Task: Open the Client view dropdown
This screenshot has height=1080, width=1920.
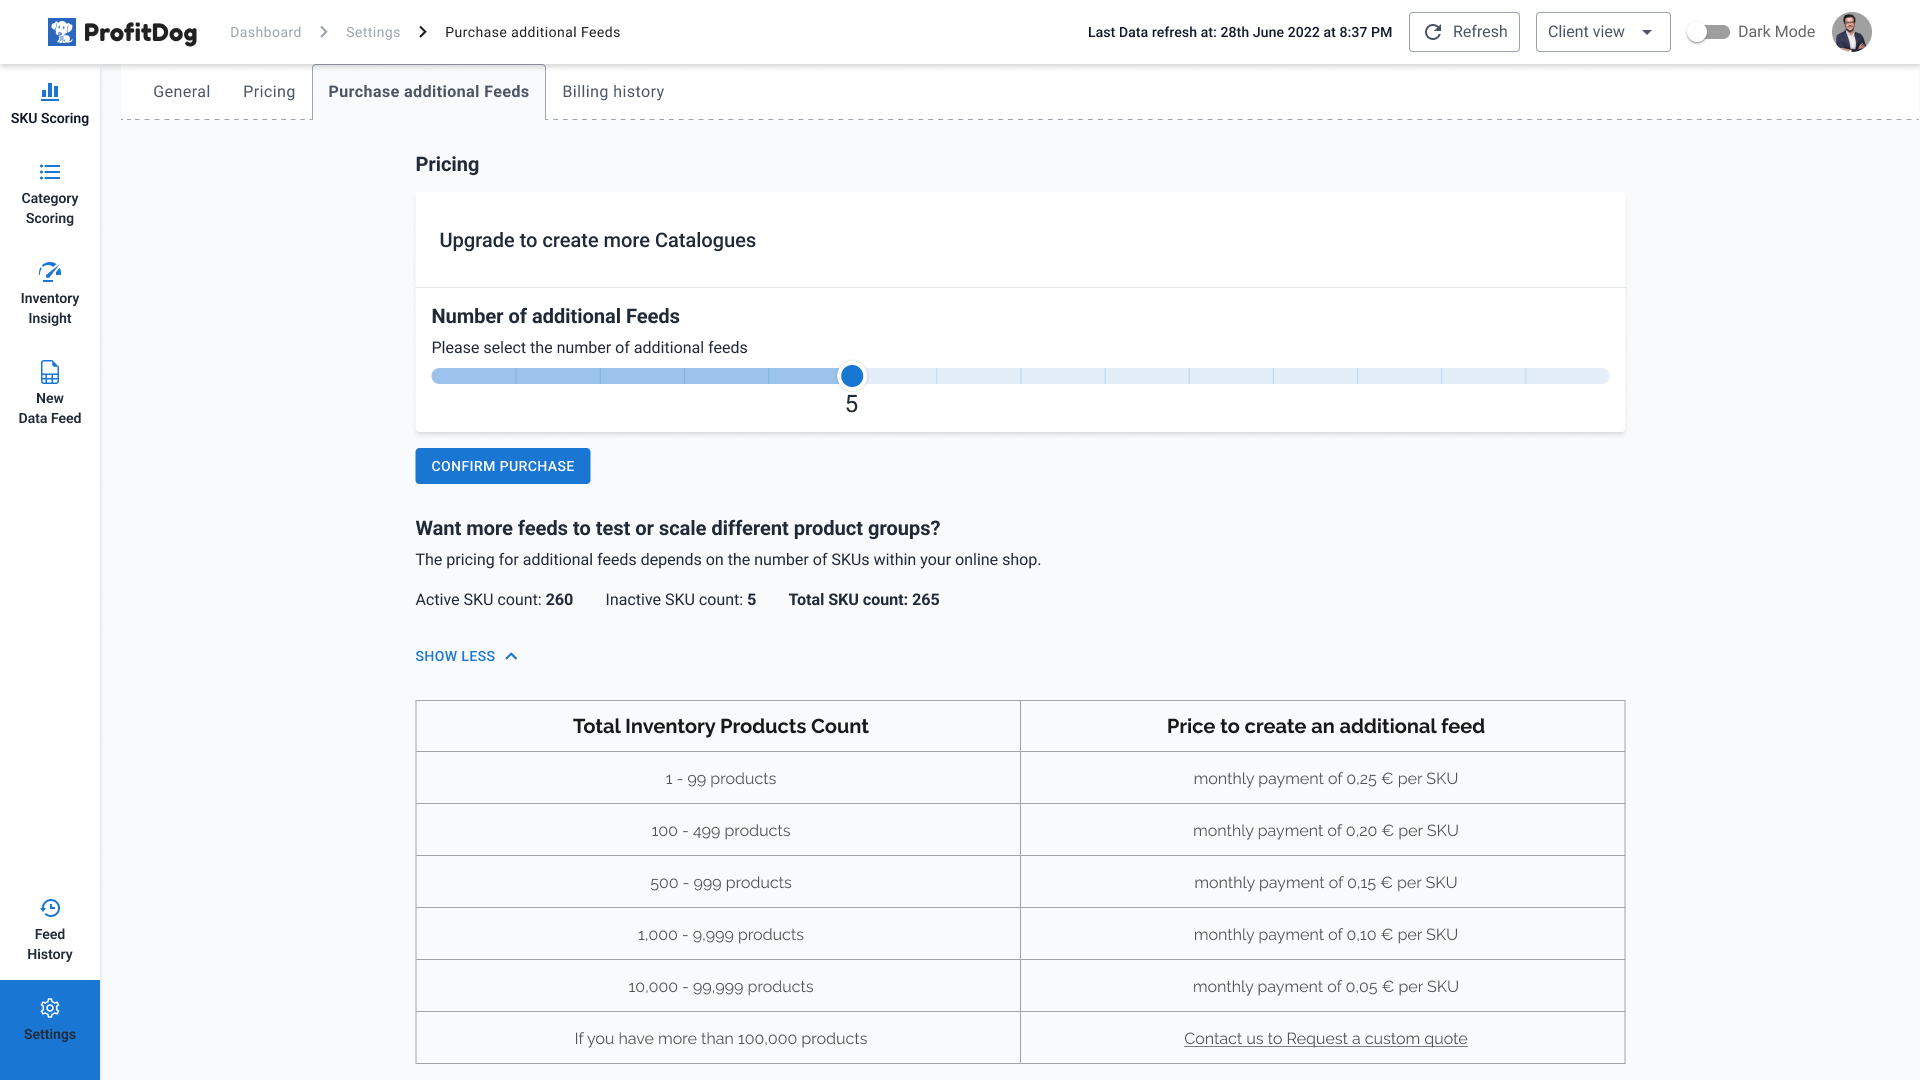Action: pyautogui.click(x=1603, y=32)
